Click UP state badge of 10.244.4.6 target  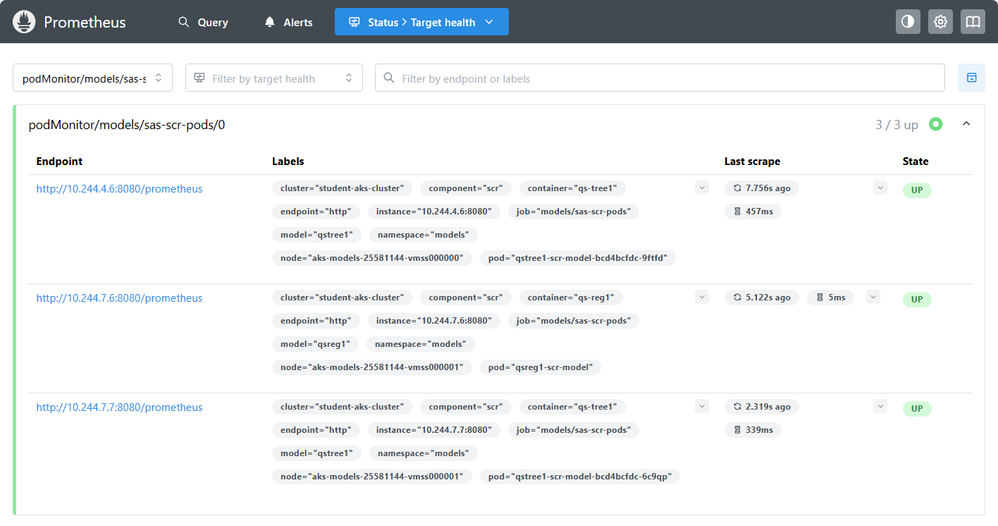tap(917, 190)
